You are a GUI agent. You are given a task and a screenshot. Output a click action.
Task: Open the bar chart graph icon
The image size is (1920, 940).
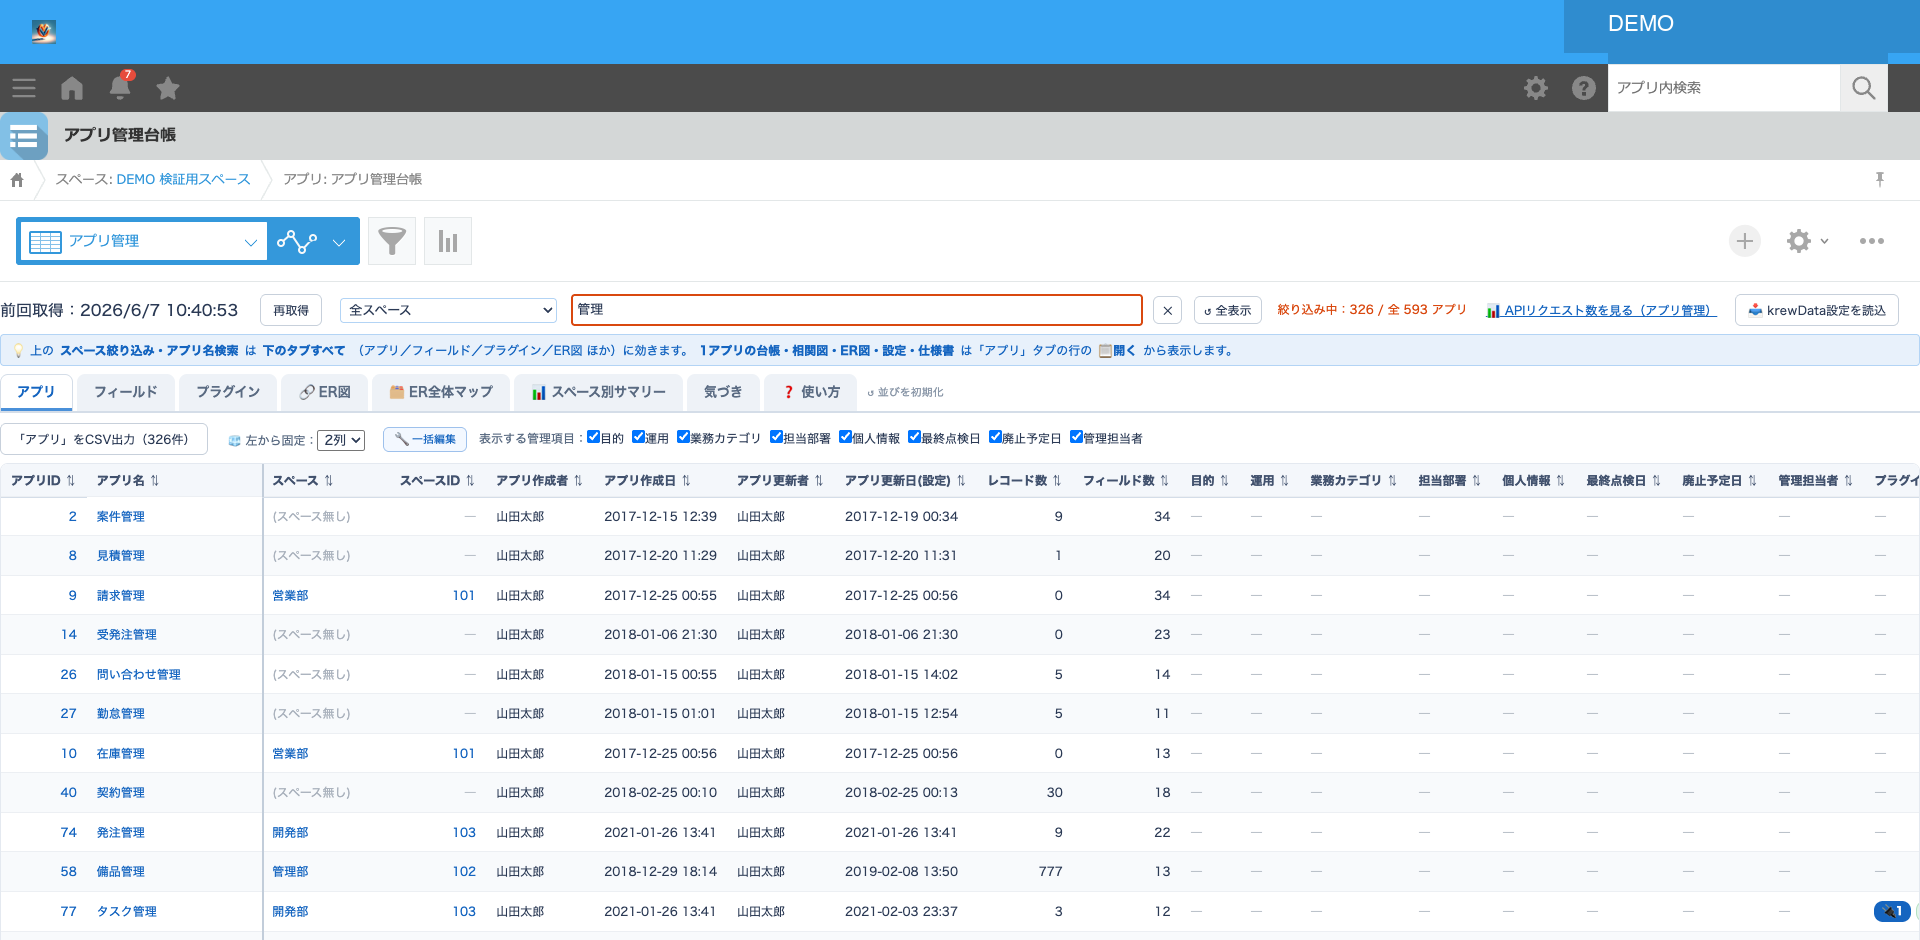(448, 241)
